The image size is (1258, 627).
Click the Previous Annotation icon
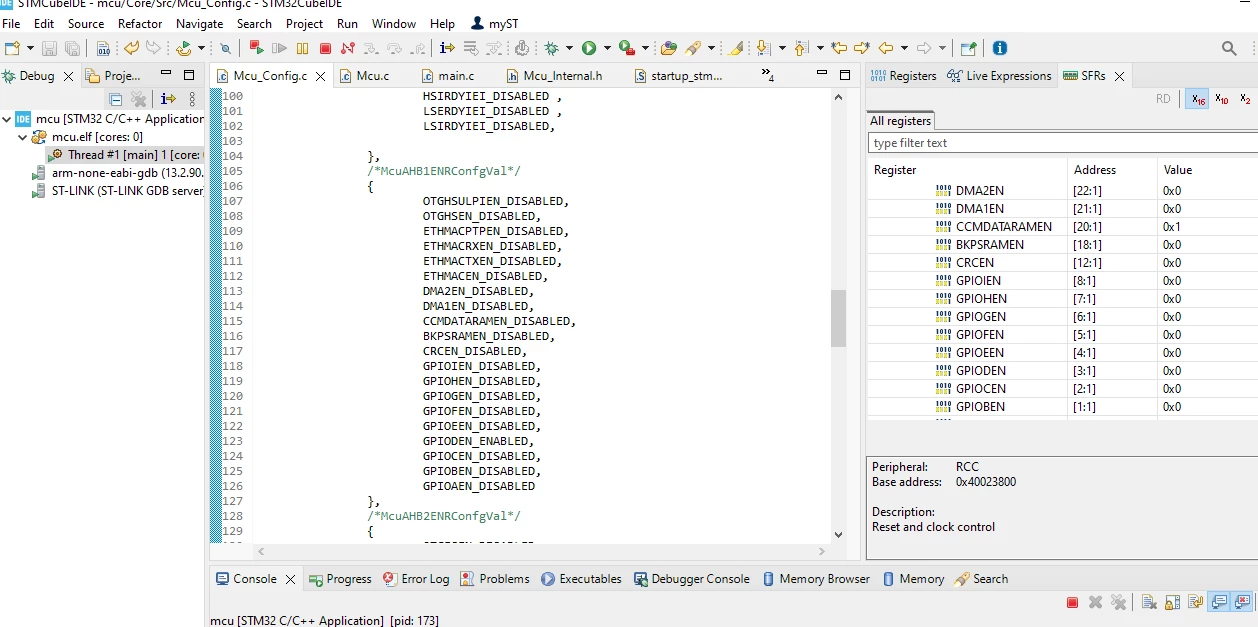pyautogui.click(x=801, y=48)
